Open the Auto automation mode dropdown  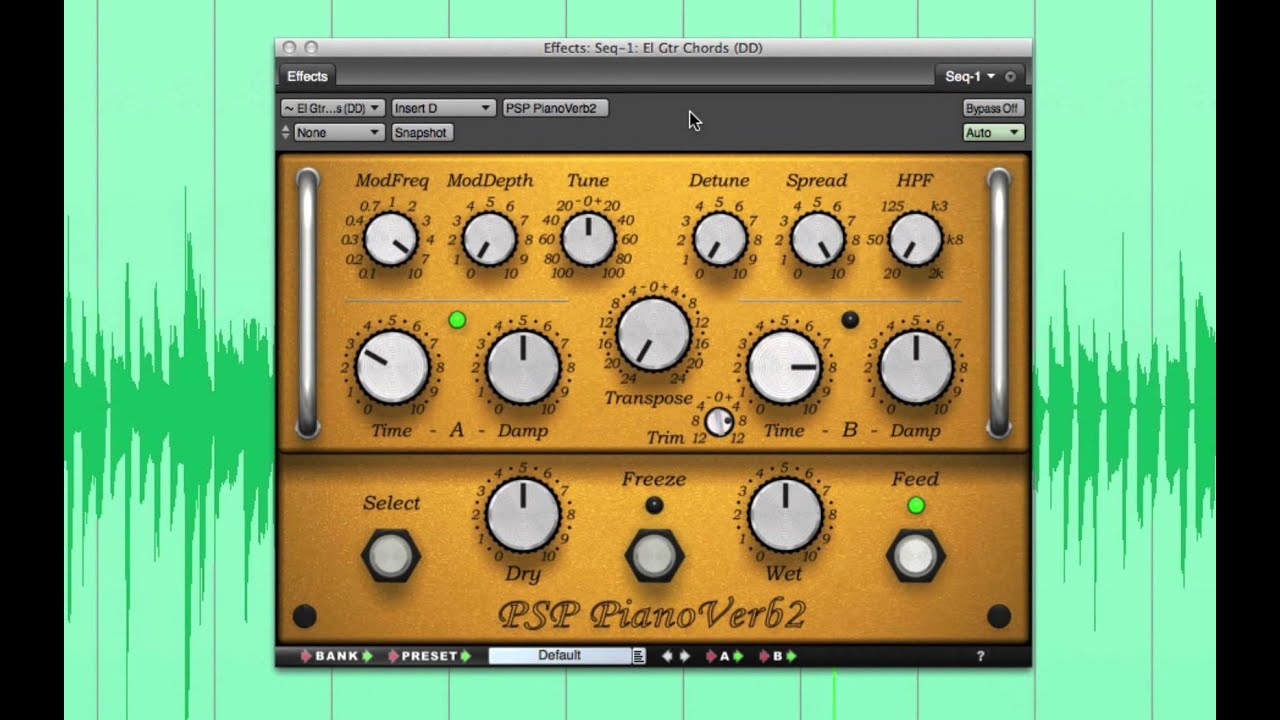pos(993,132)
